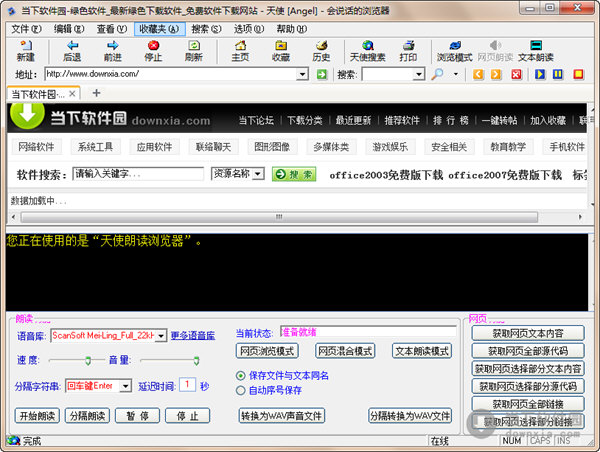
Task: Go forward with the 前进 icon
Action: click(112, 51)
